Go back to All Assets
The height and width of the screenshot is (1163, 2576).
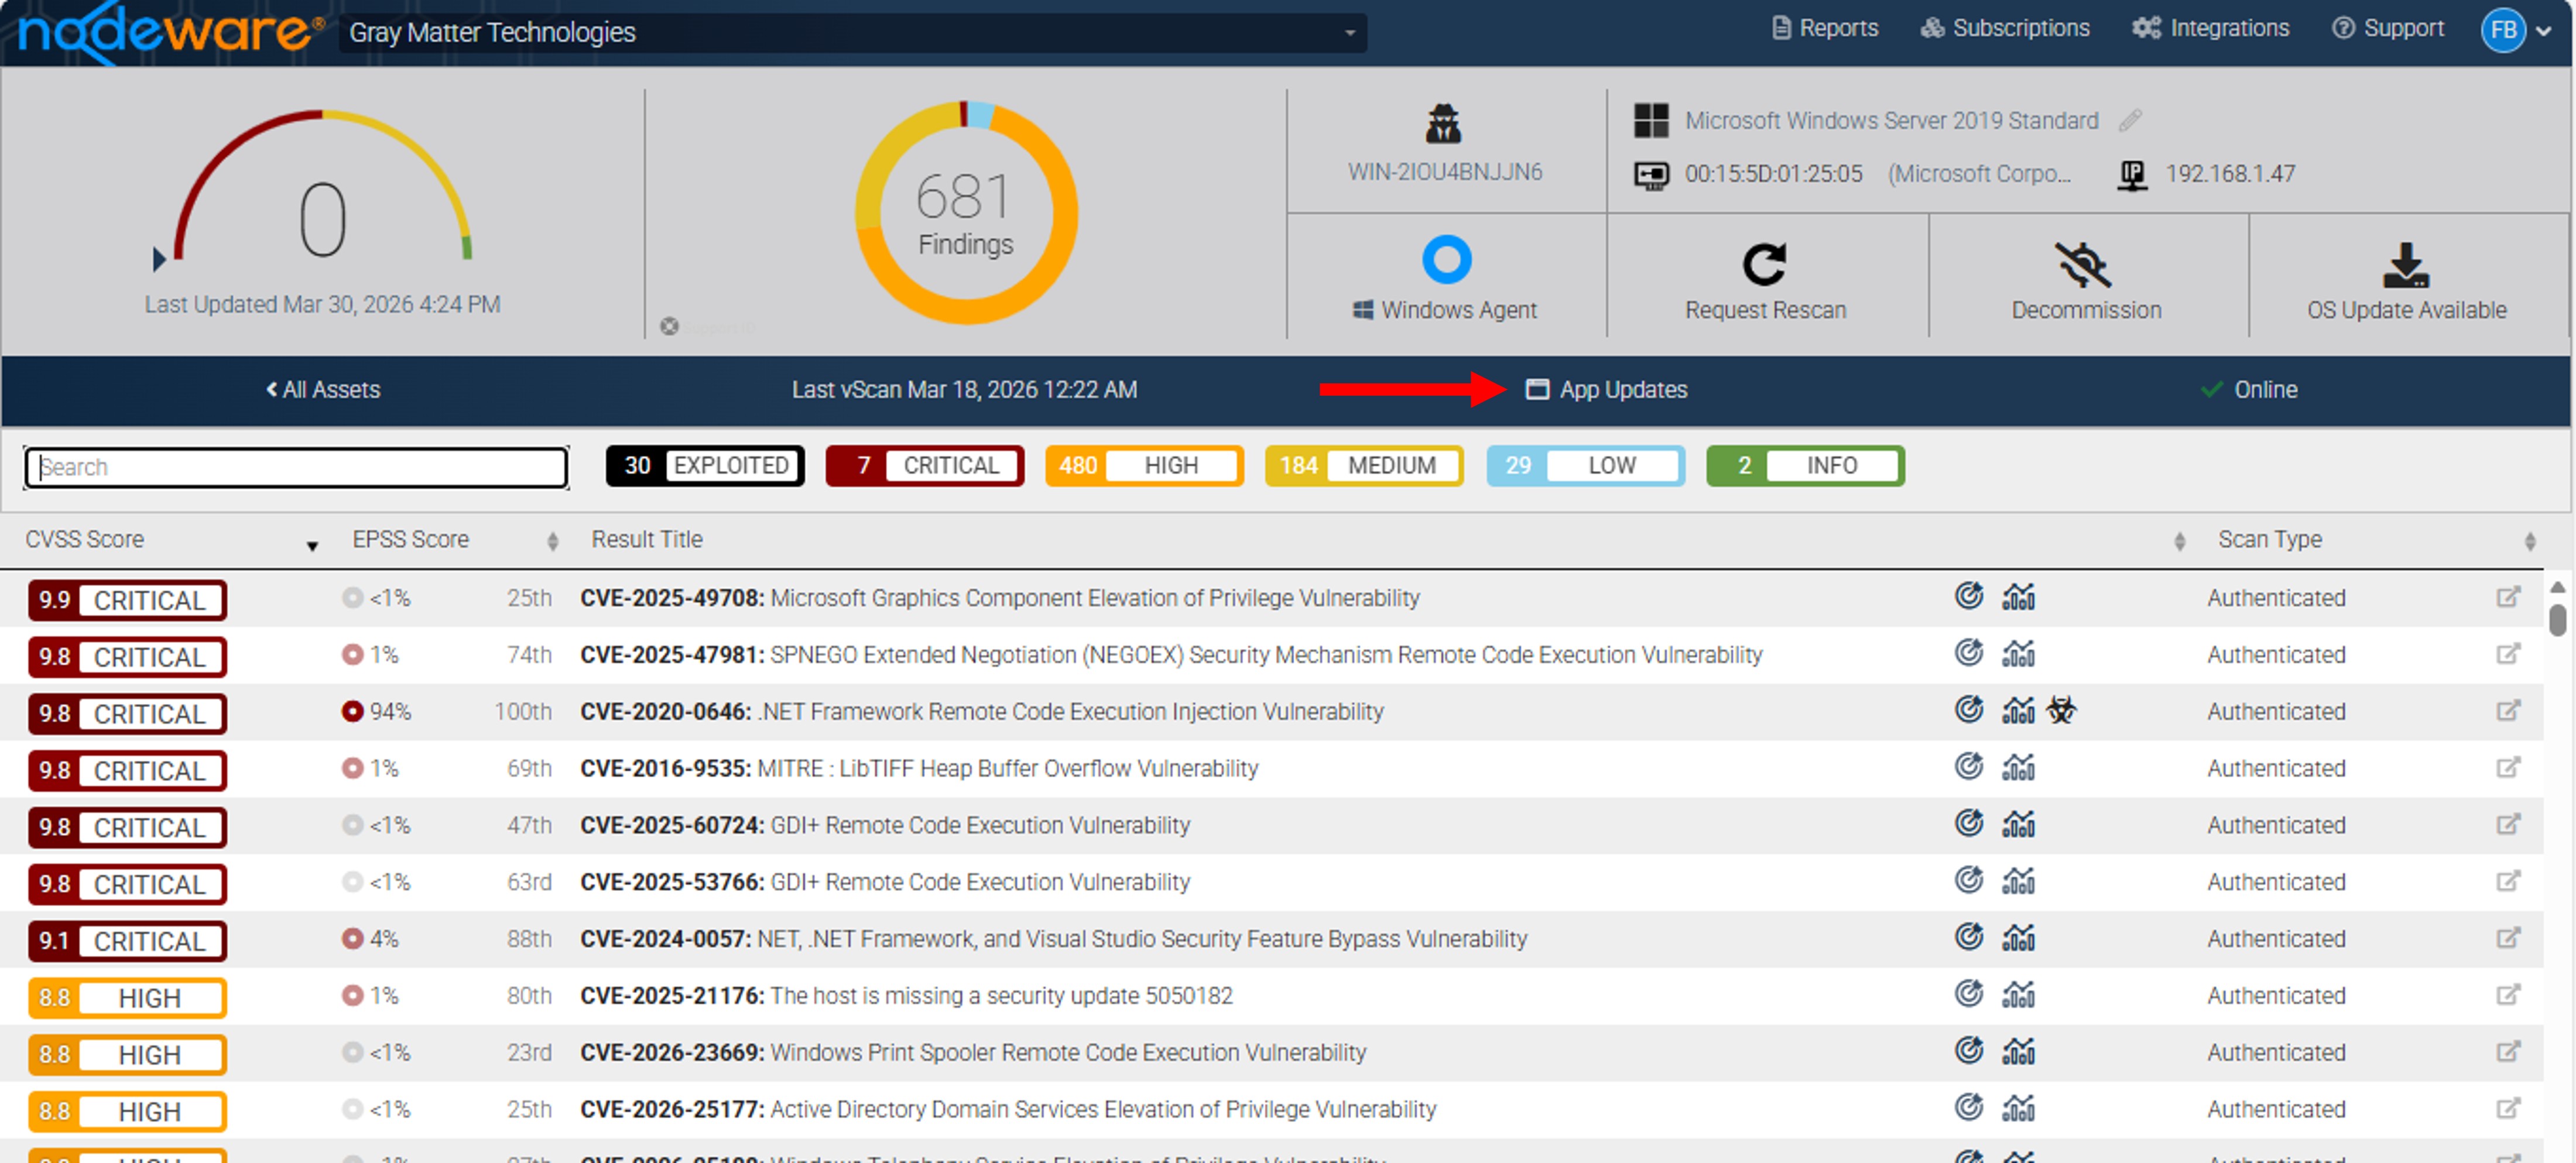tap(323, 389)
